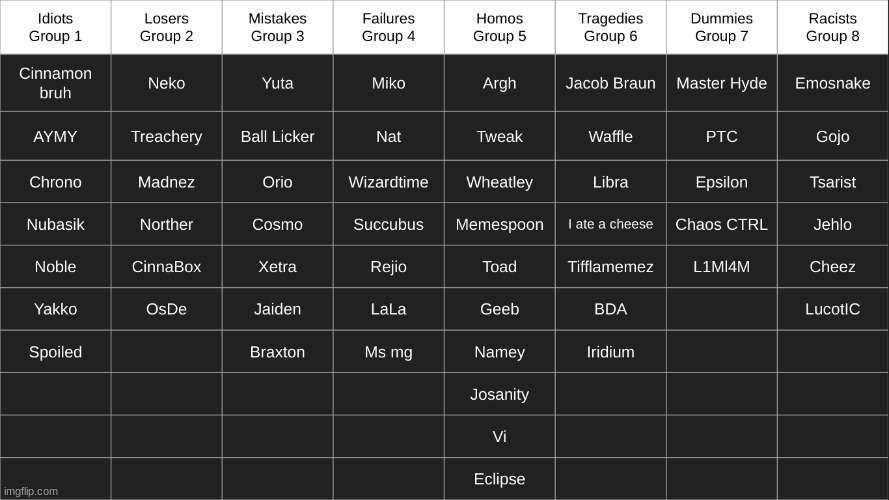This screenshot has width=889, height=500.
Task: Click the Memespoon cell
Action: (499, 224)
